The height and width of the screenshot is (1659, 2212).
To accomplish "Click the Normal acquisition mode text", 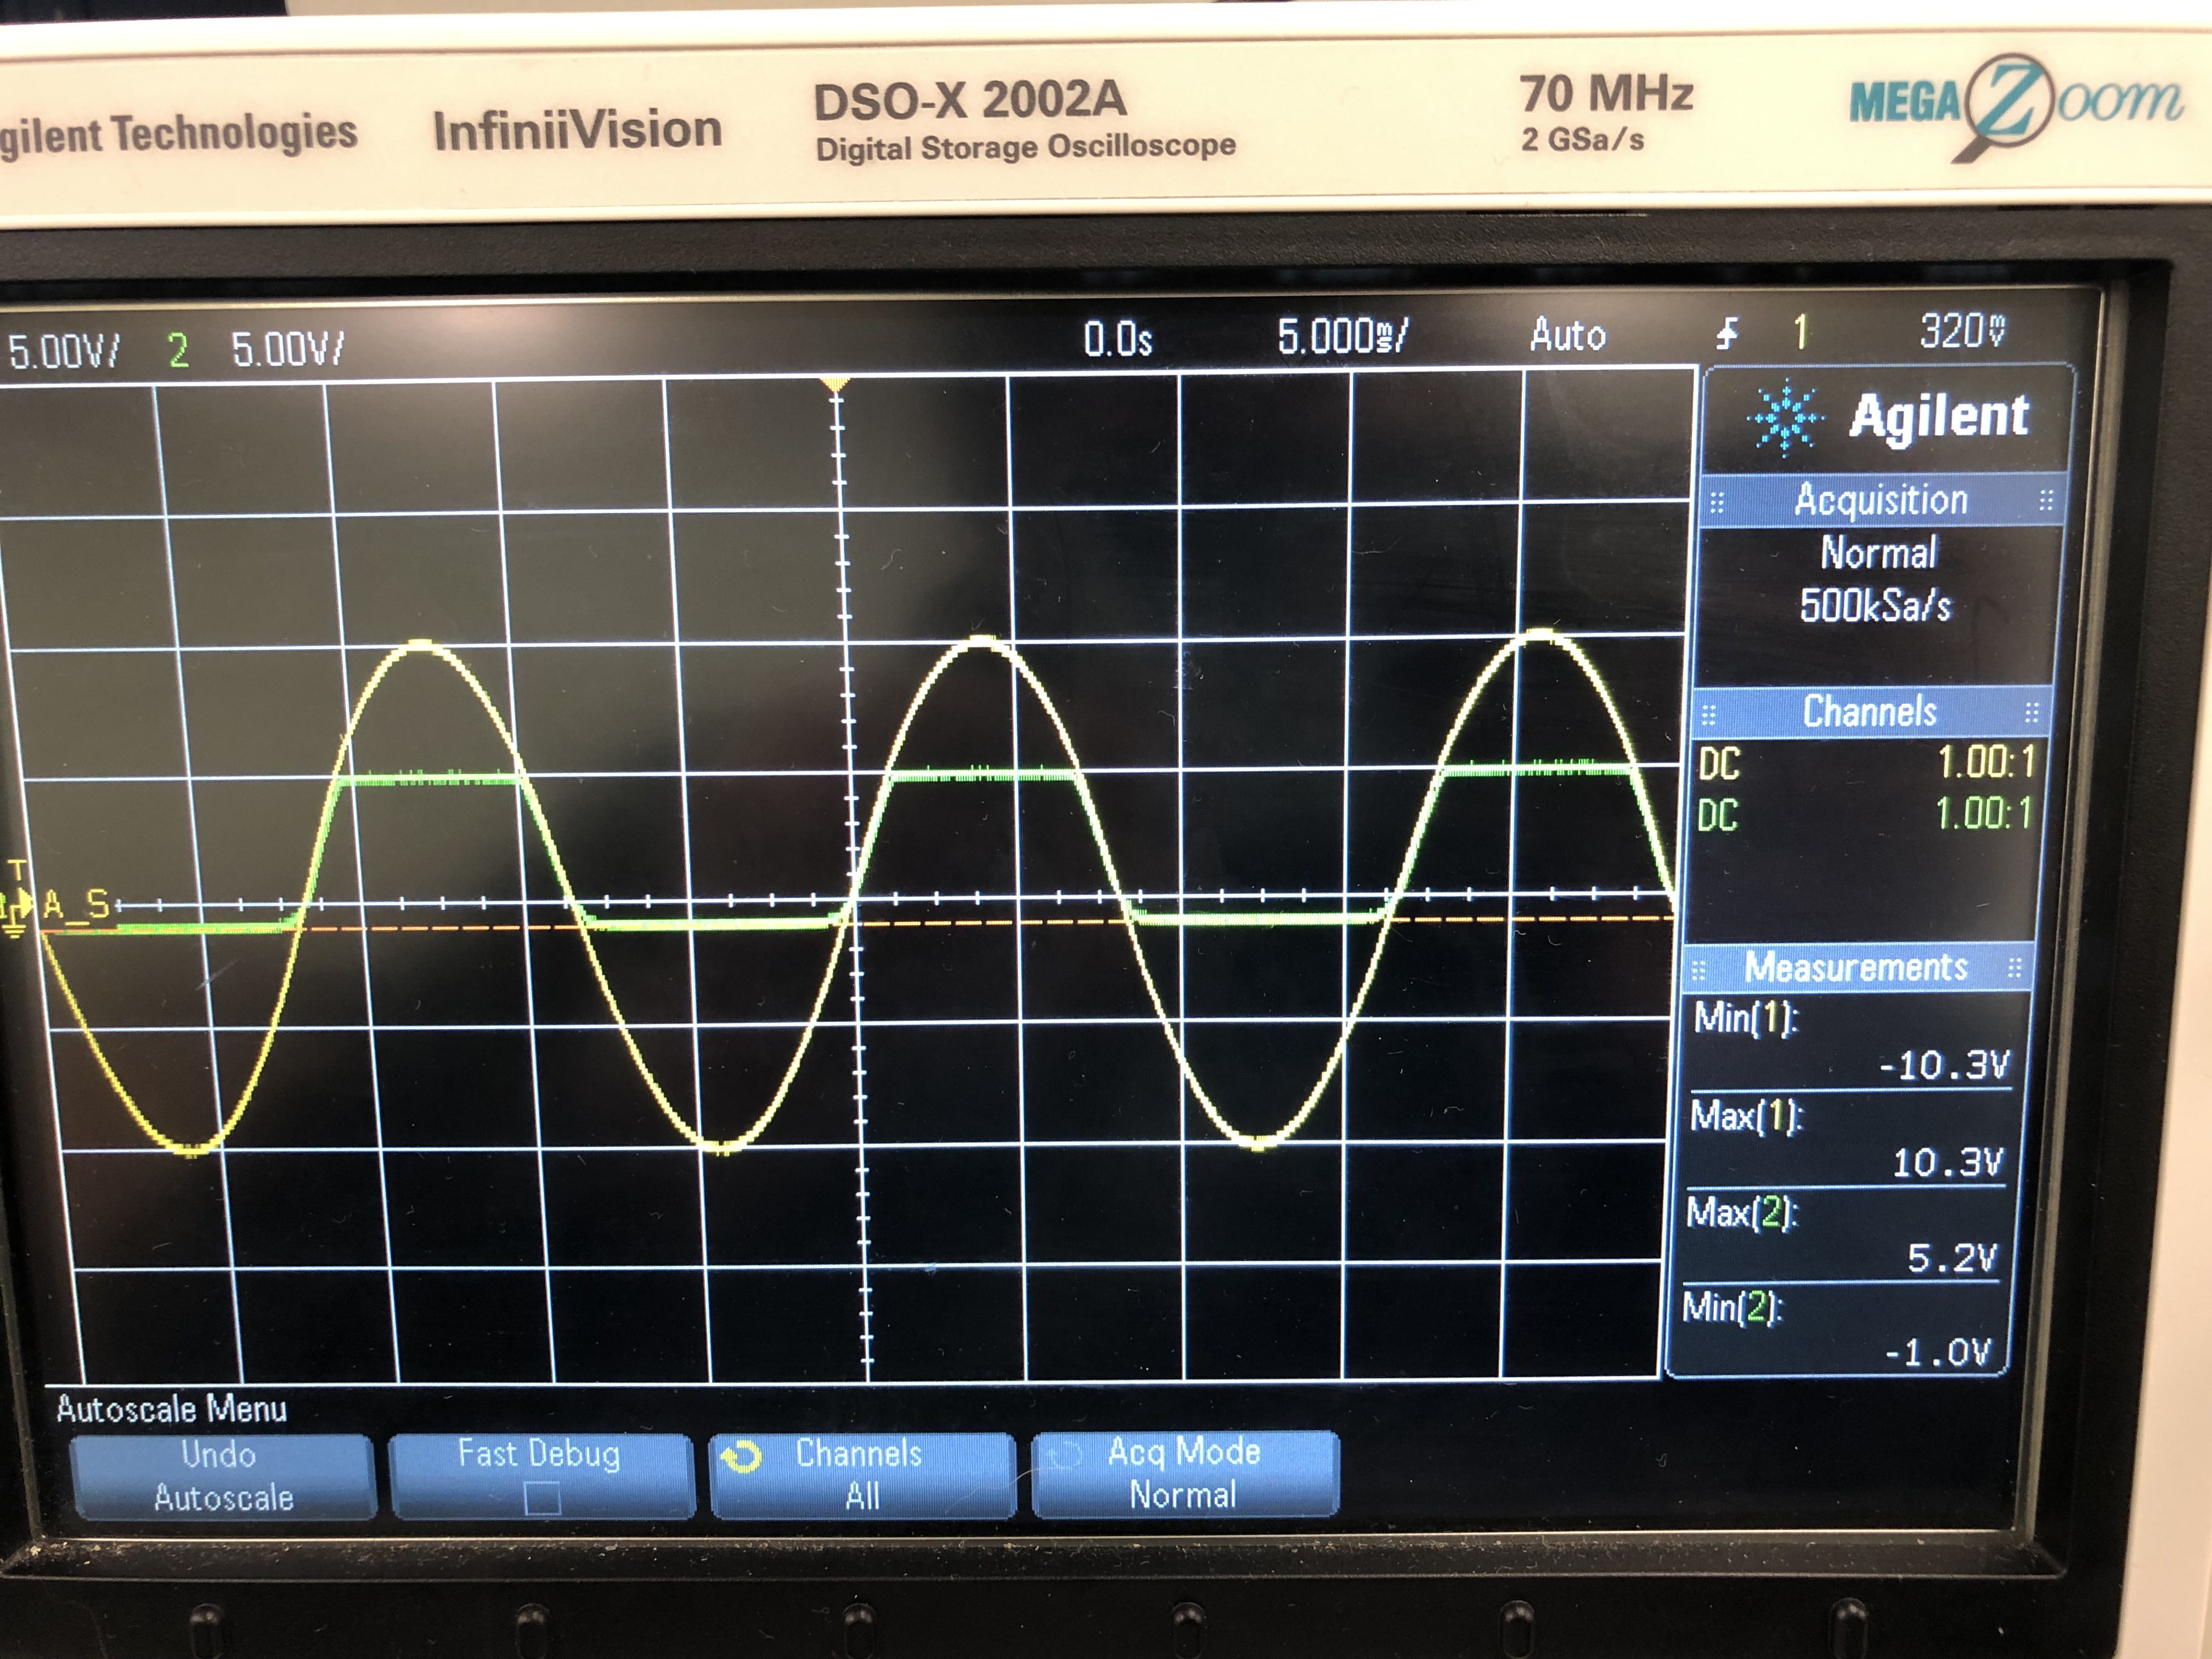I will (1878, 552).
